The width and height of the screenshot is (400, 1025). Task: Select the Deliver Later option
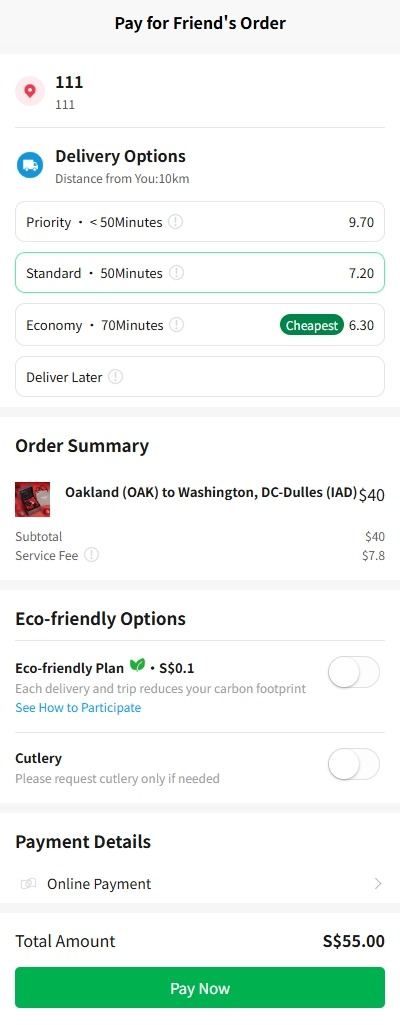coord(200,377)
